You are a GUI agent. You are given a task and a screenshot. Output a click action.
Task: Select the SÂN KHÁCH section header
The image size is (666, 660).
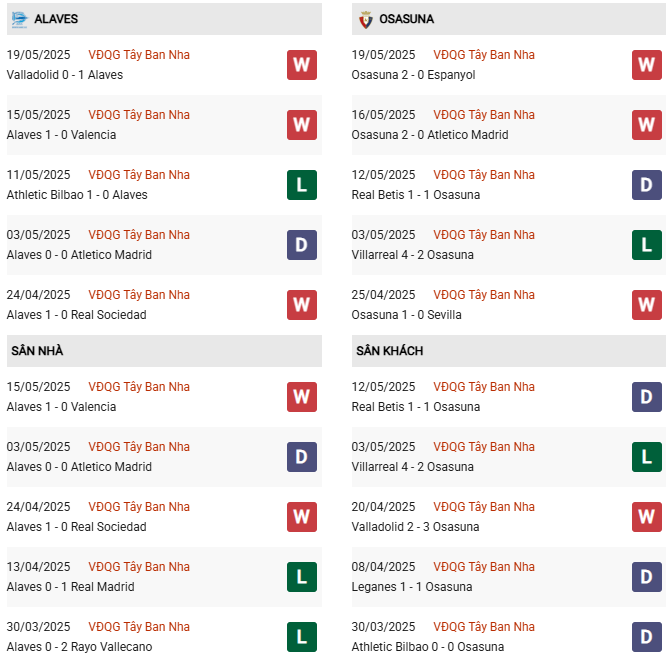tap(388, 351)
